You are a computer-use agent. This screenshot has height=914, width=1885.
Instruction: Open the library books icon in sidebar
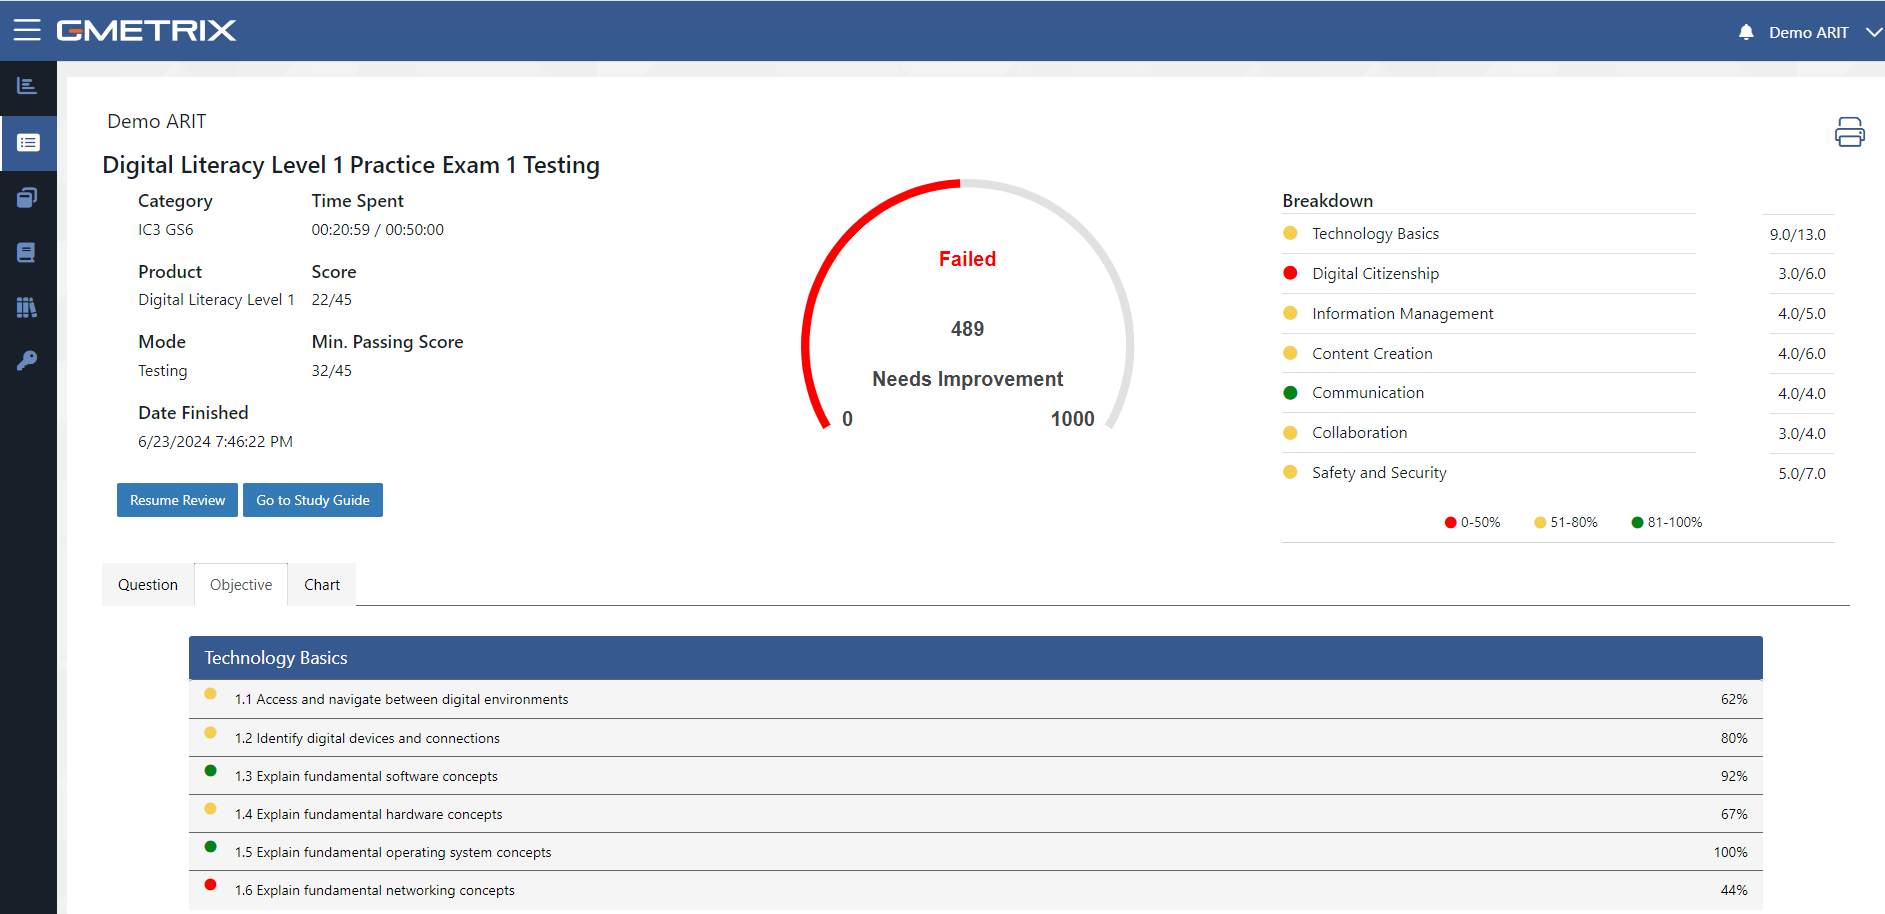(x=27, y=307)
